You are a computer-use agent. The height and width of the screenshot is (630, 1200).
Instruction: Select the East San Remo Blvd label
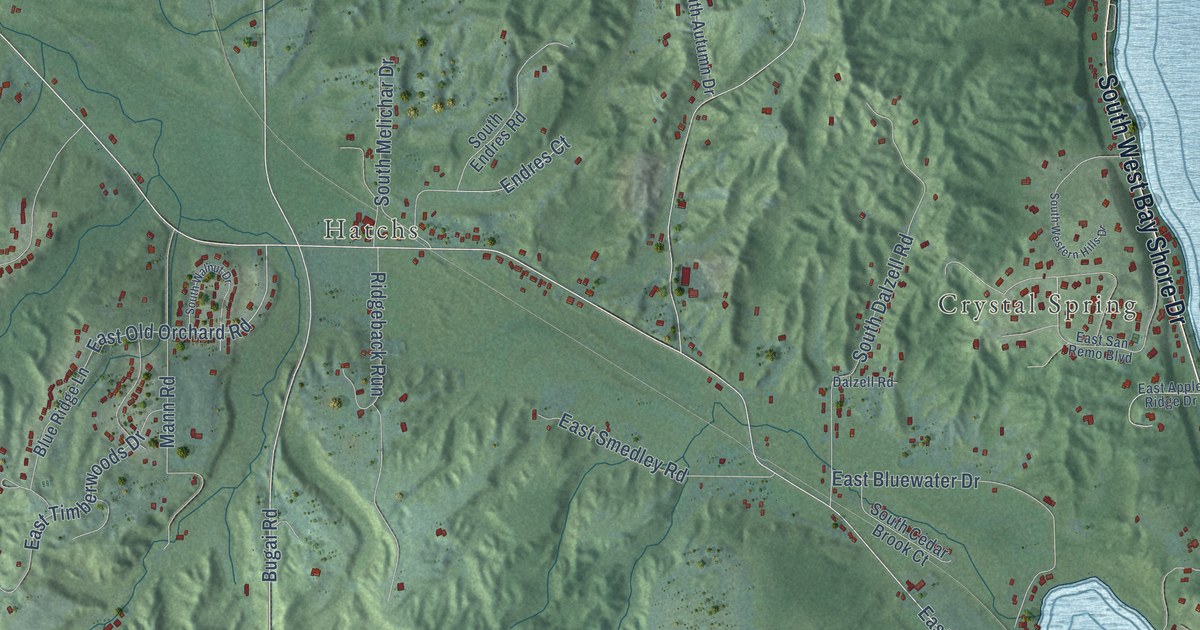[x=1099, y=347]
